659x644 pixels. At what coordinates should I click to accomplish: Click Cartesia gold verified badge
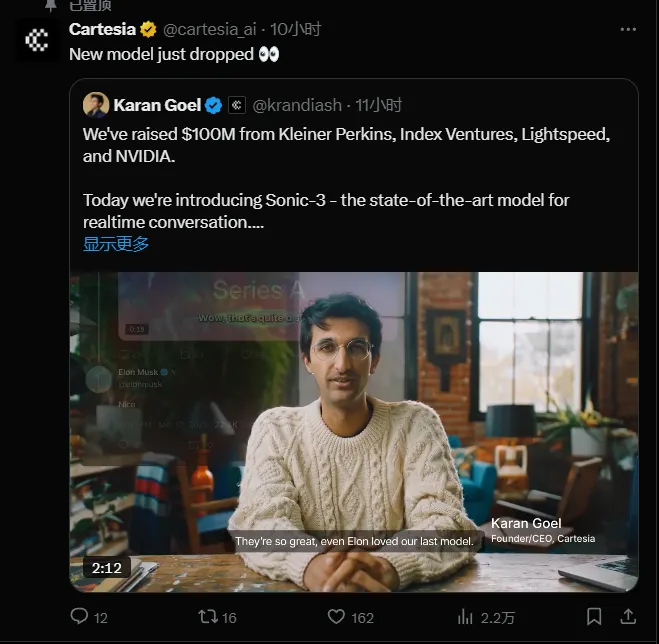tap(148, 30)
